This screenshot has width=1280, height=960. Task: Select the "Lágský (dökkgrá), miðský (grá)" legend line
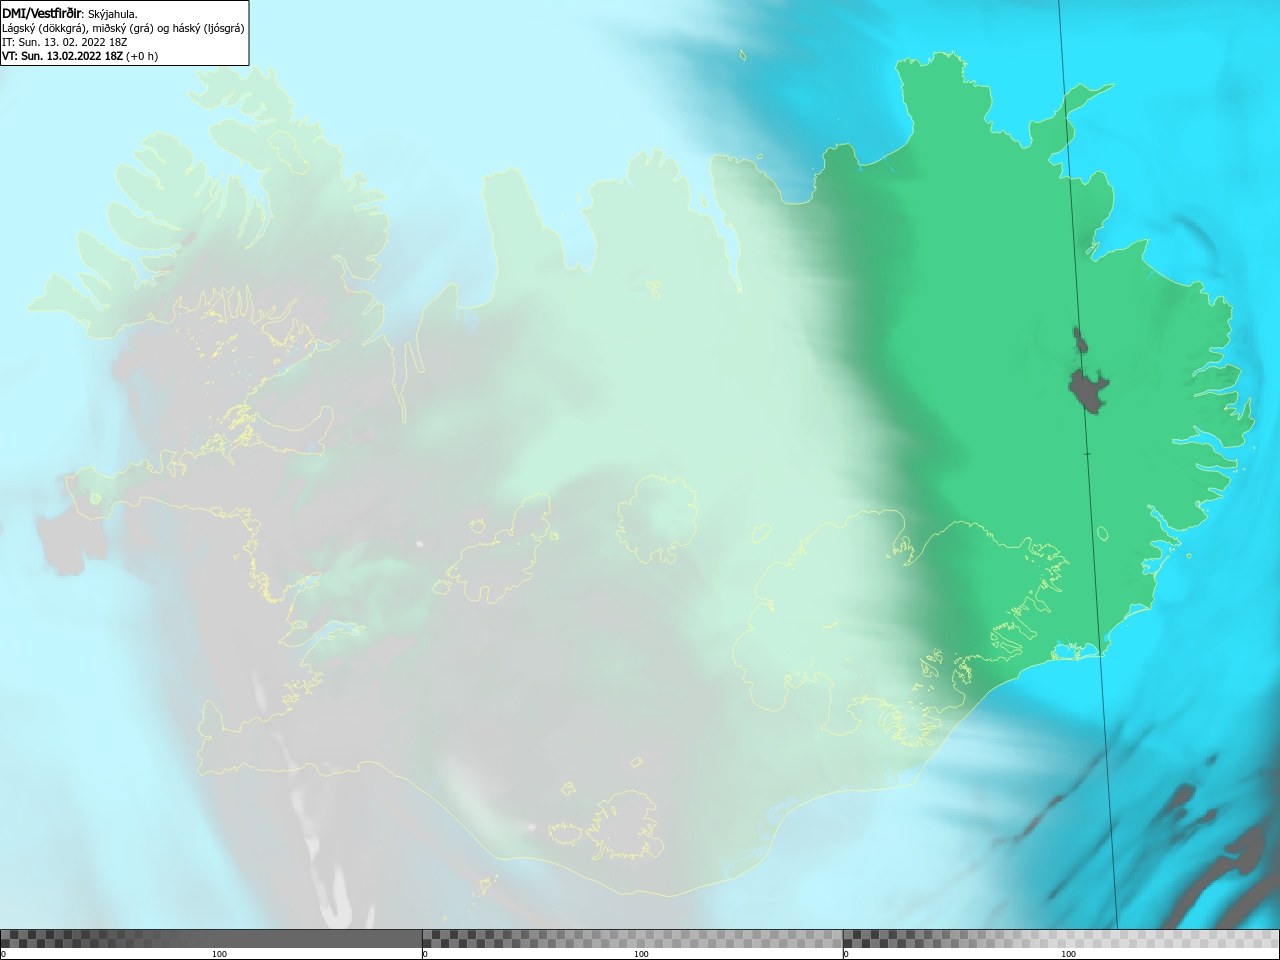click(x=123, y=28)
